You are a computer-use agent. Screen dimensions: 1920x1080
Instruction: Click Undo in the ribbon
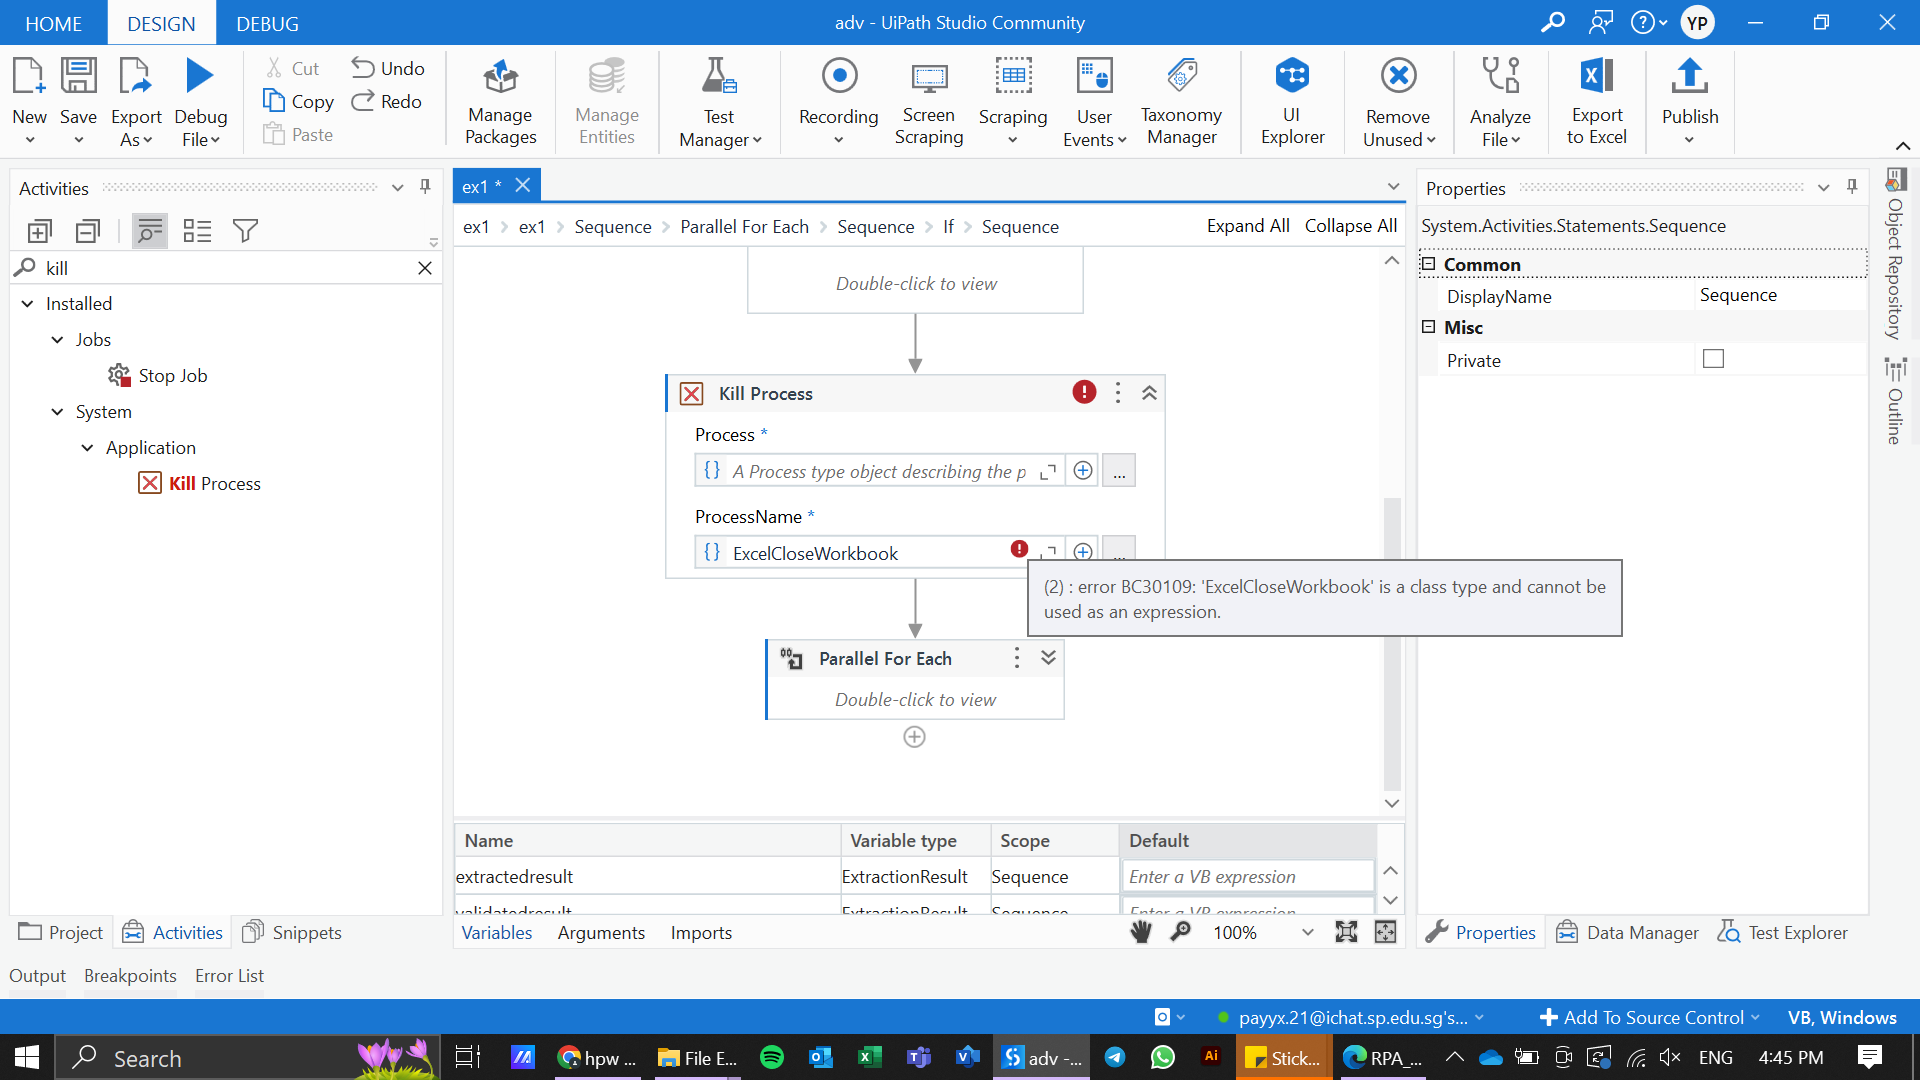[x=388, y=68]
